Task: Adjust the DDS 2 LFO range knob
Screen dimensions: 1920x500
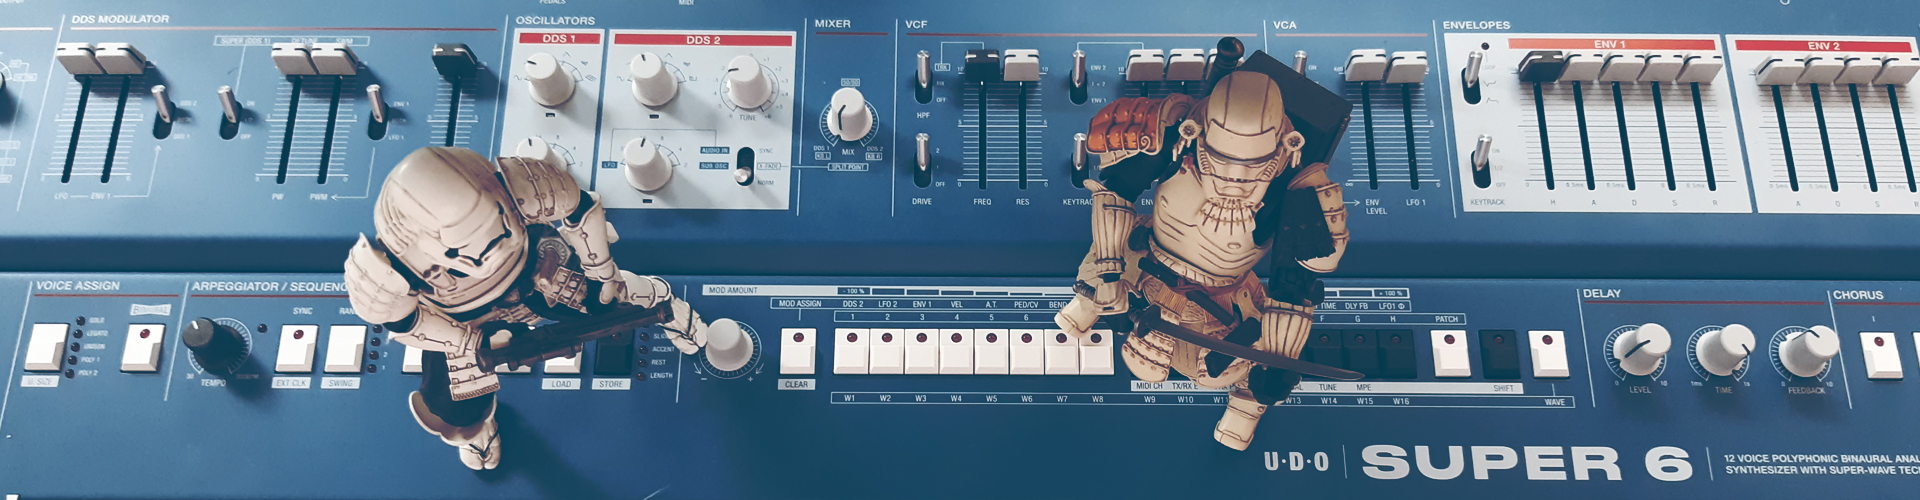Action: click(648, 165)
